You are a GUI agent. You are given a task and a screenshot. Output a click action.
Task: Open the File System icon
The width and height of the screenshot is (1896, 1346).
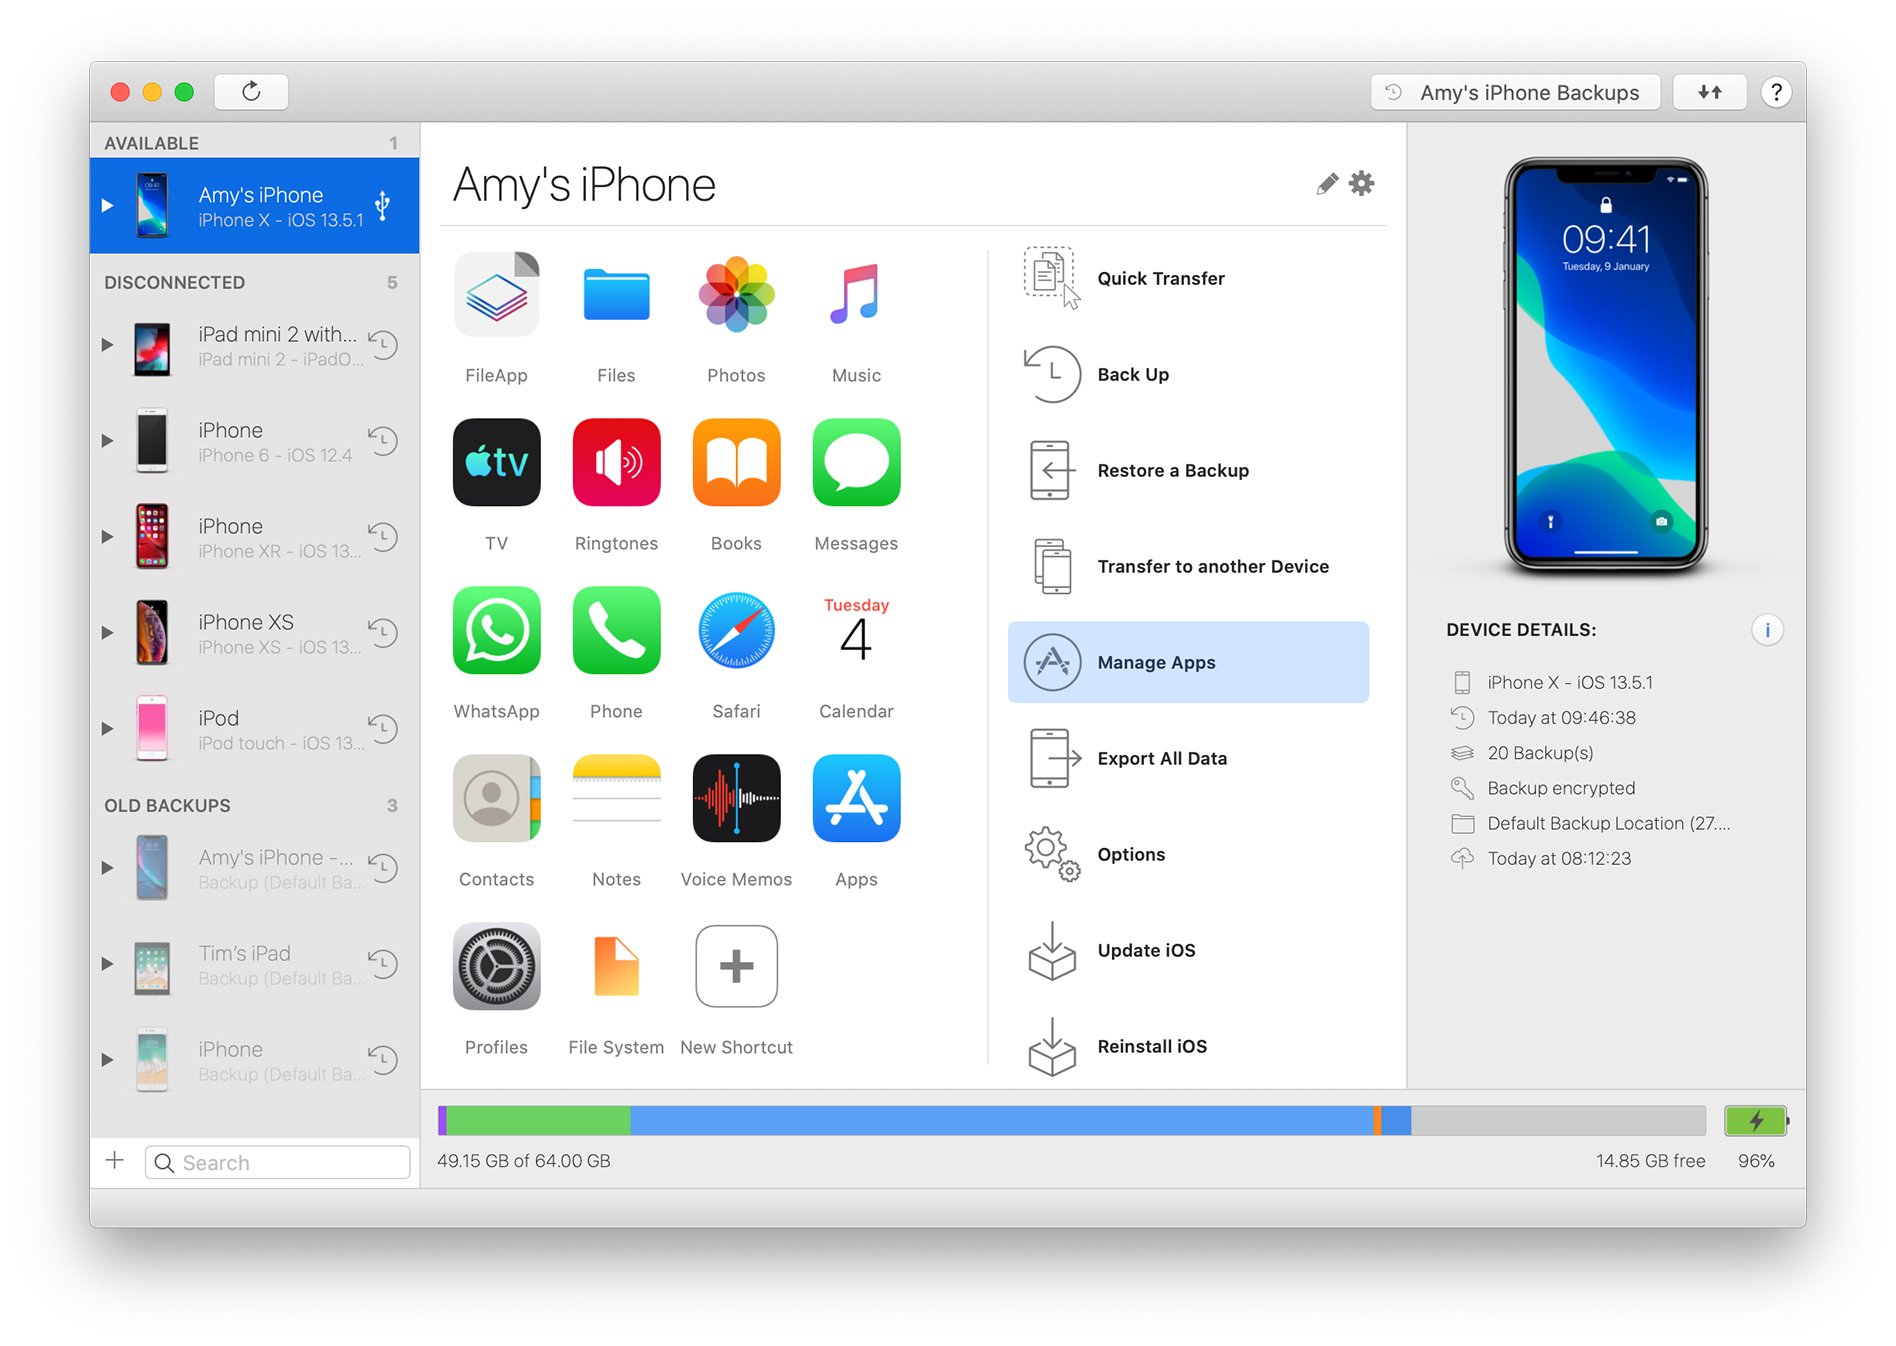pyautogui.click(x=616, y=966)
